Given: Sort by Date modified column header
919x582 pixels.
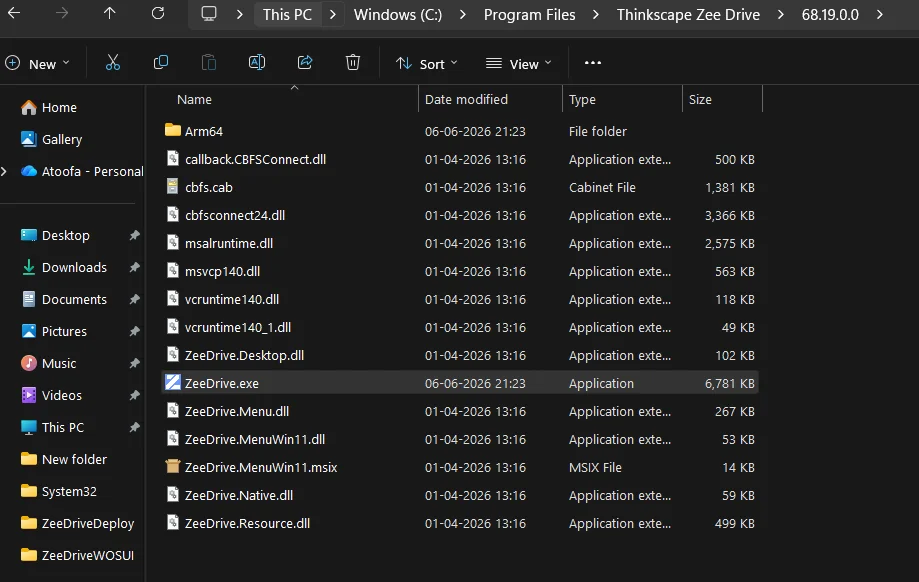Looking at the screenshot, I should pyautogui.click(x=490, y=99).
